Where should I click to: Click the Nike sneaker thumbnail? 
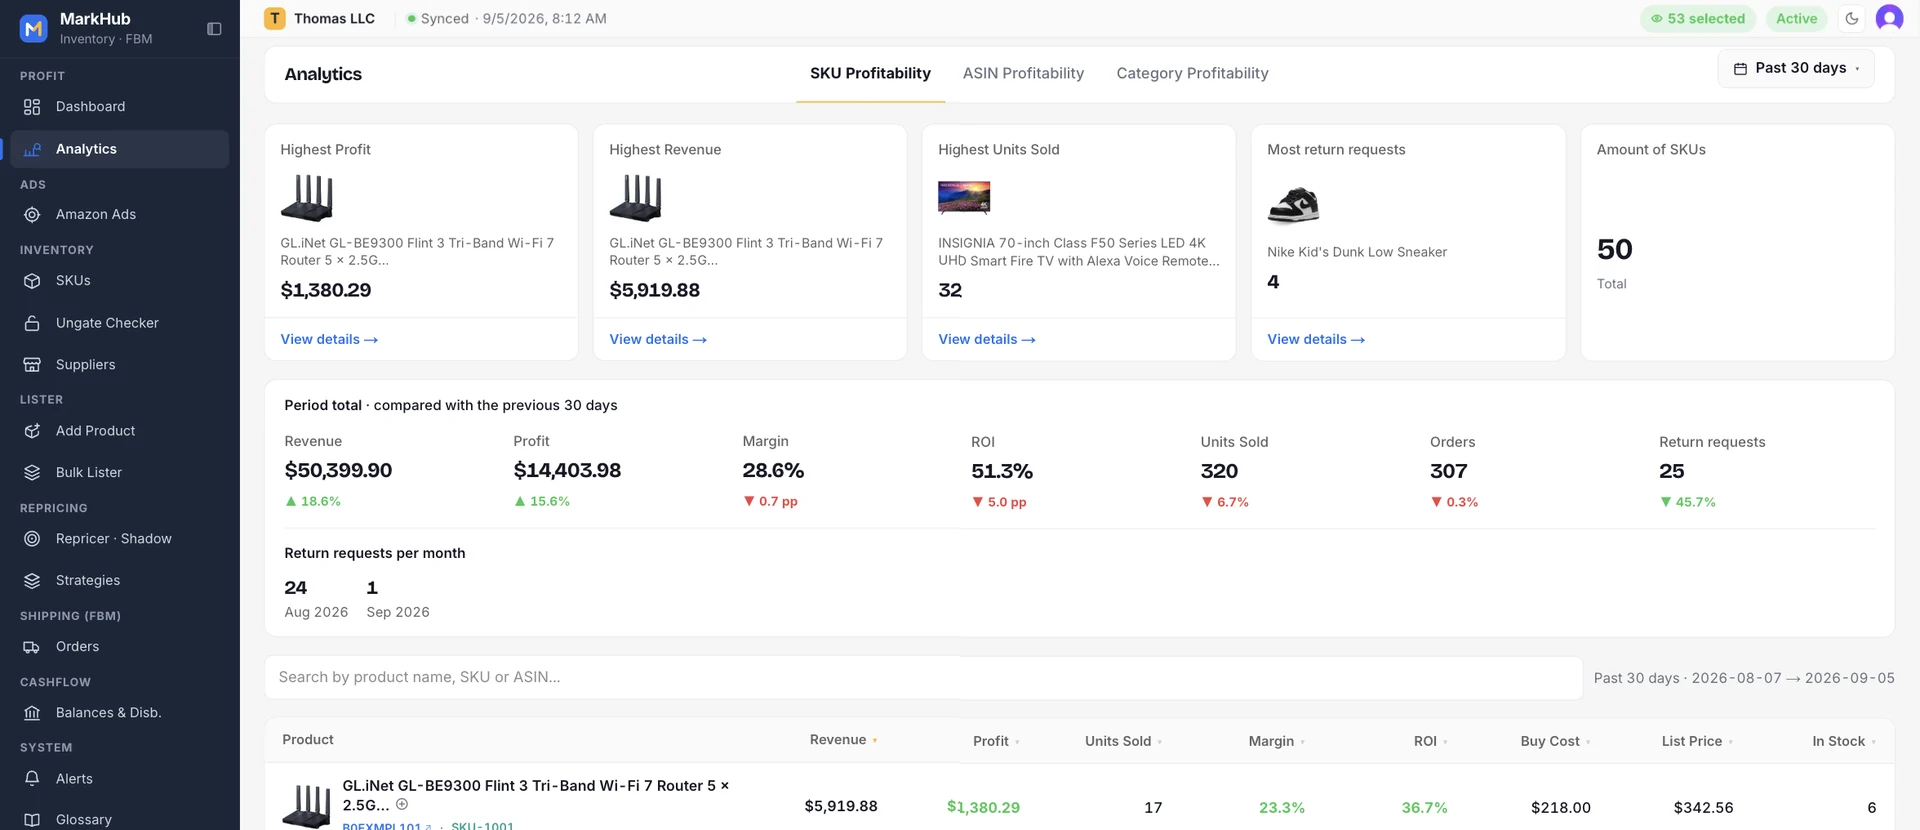point(1293,205)
